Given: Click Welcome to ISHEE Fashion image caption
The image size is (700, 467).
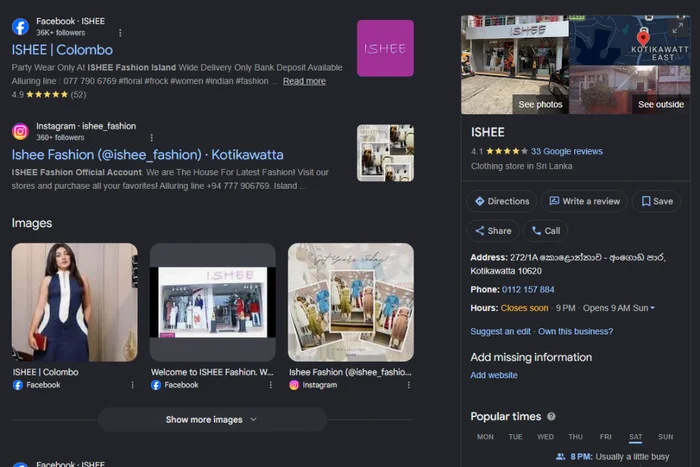Looking at the screenshot, I should click(212, 372).
